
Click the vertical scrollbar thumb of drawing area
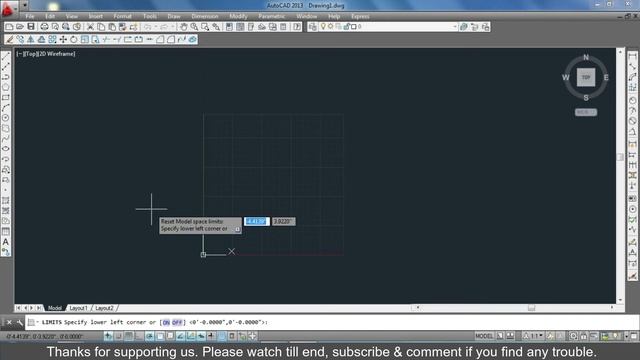click(620, 157)
